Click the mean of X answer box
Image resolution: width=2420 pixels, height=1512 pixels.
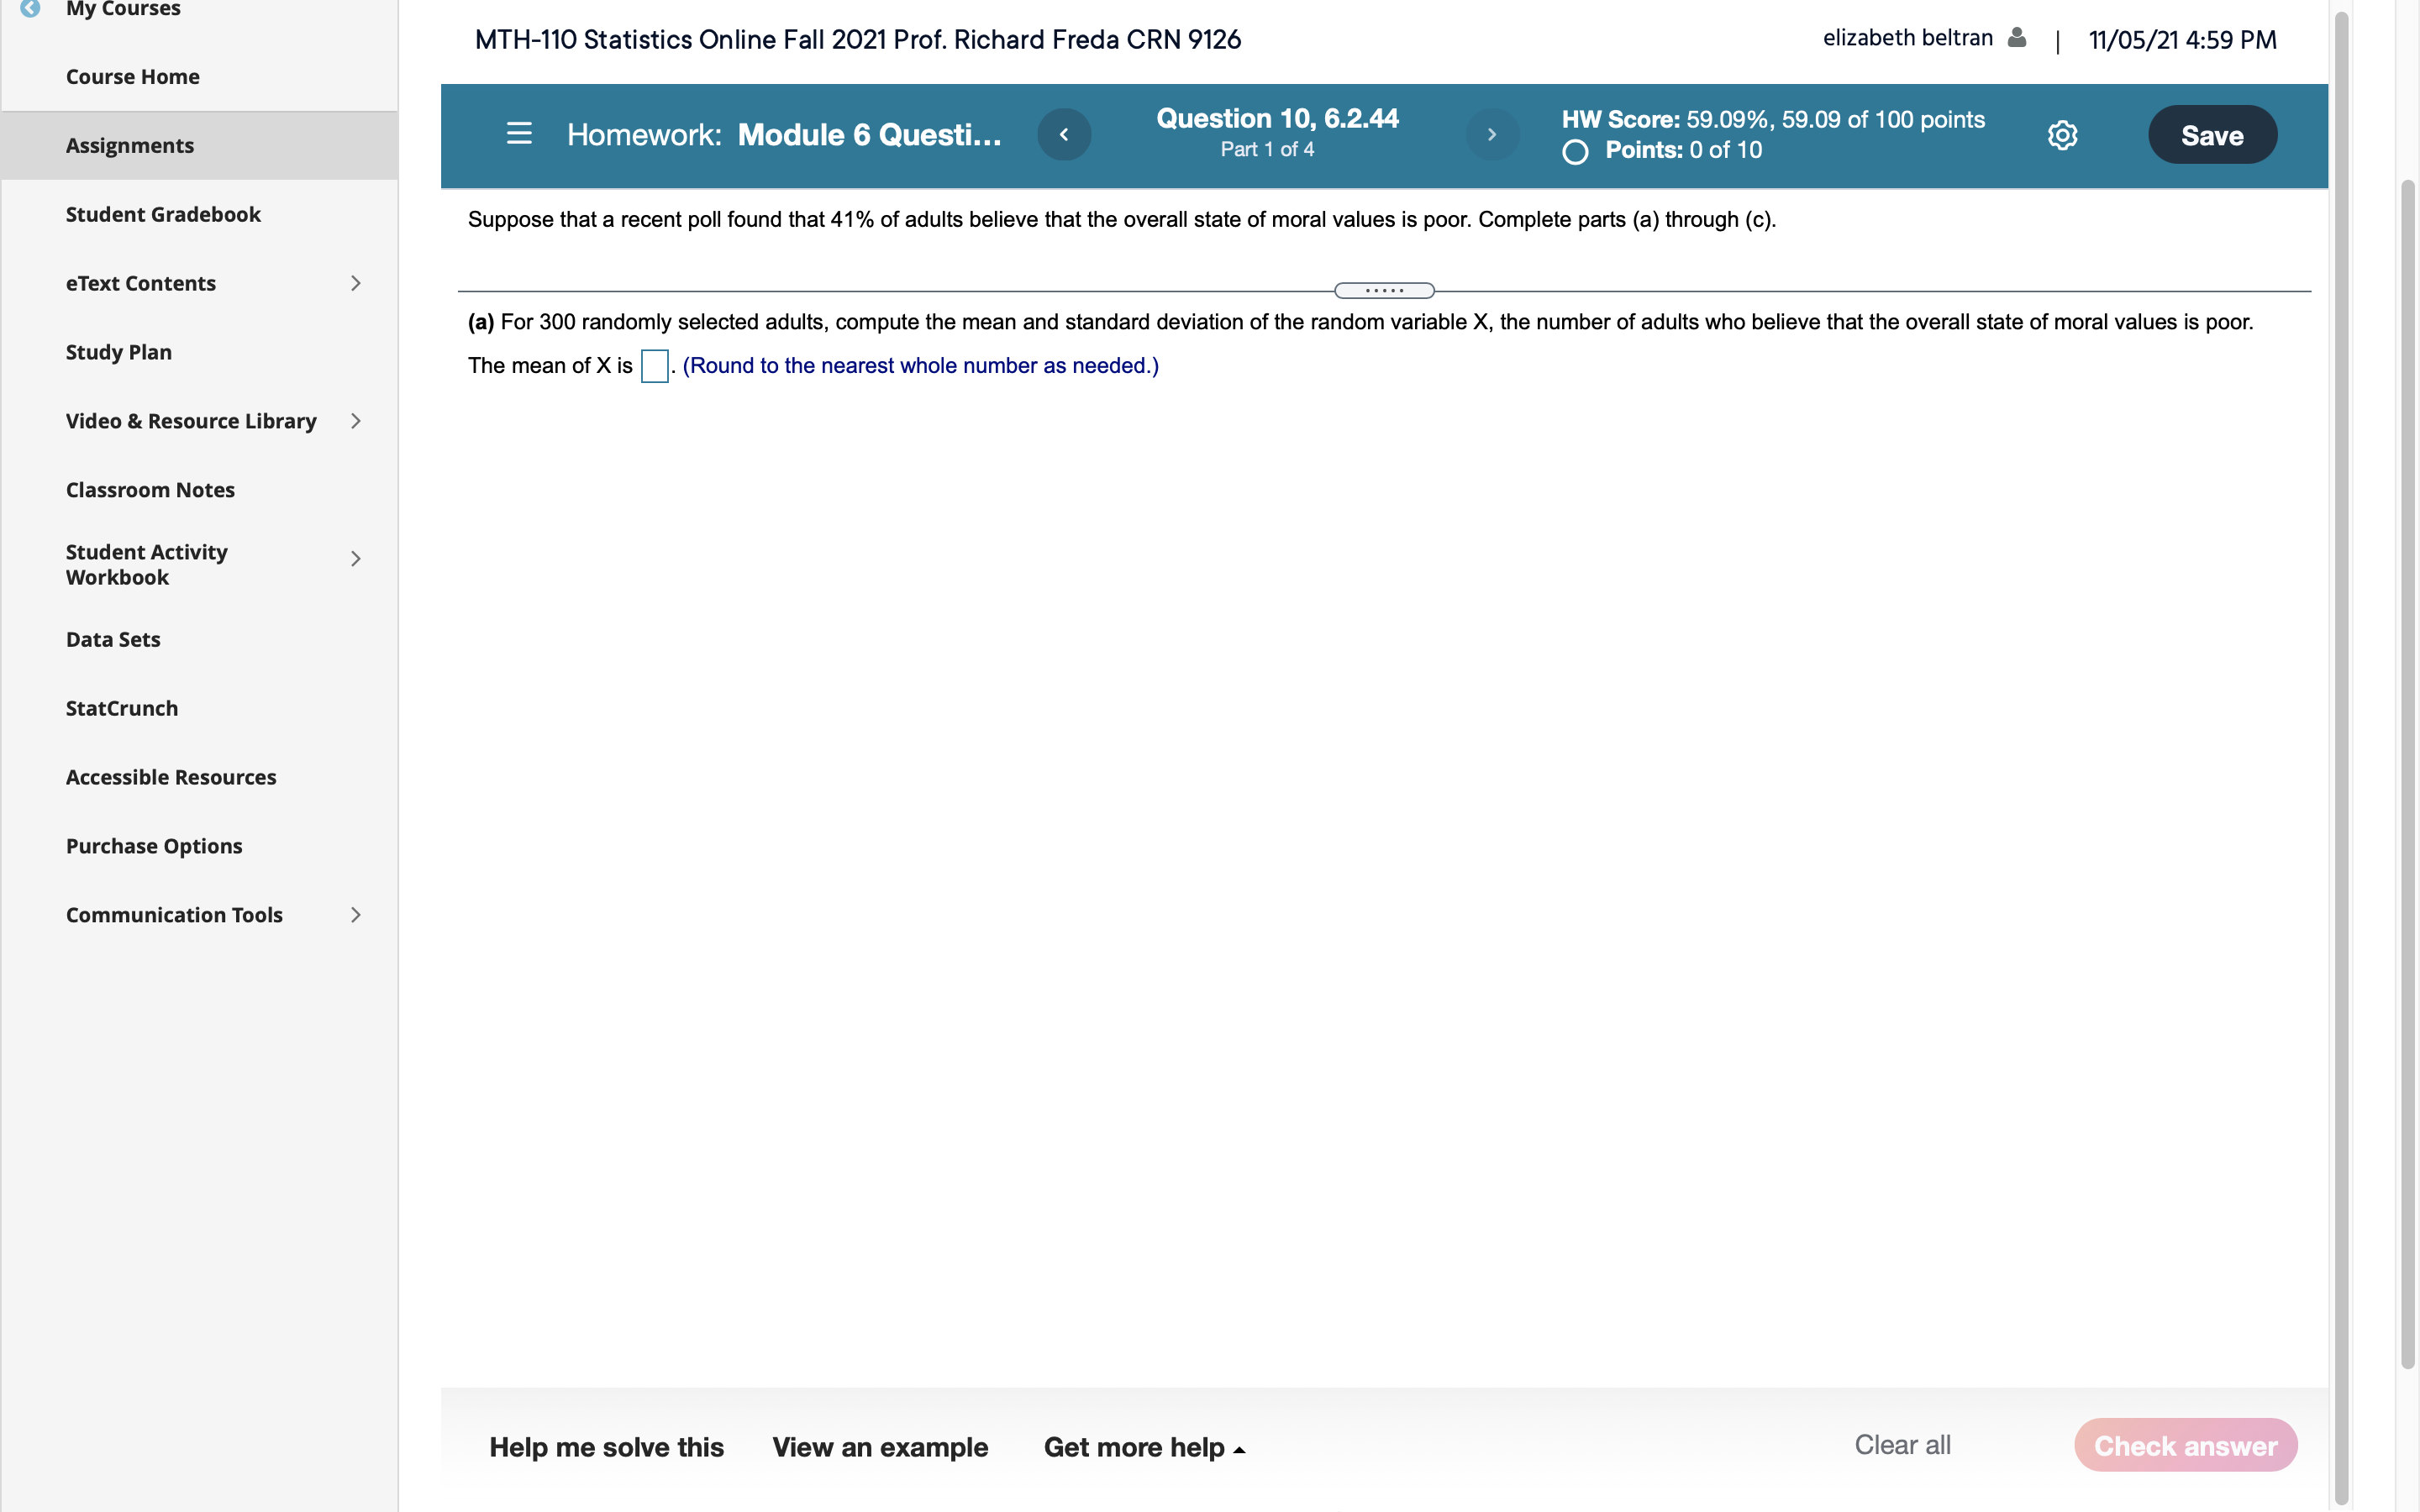tap(654, 366)
